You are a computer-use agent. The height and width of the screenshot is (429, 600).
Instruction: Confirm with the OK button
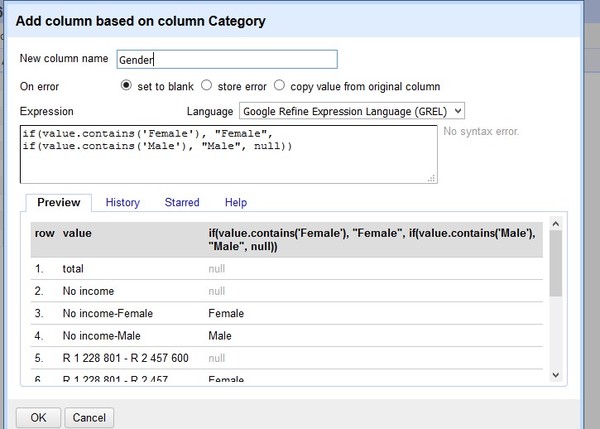38,418
